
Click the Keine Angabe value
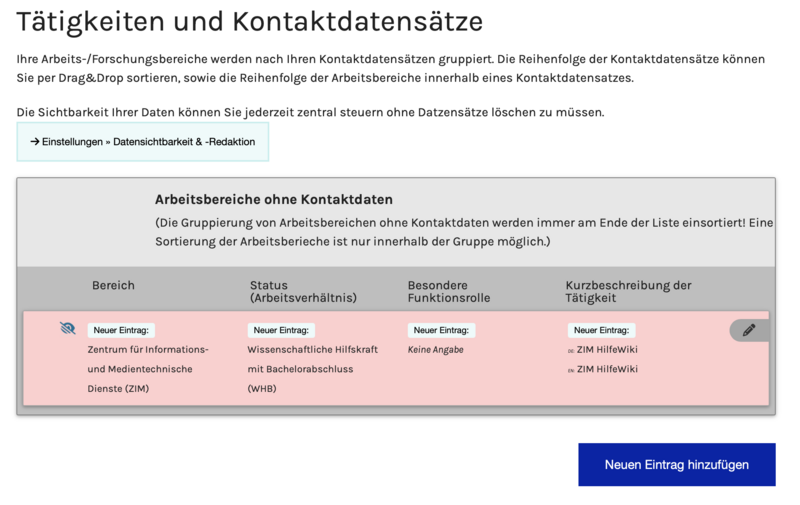[435, 350]
